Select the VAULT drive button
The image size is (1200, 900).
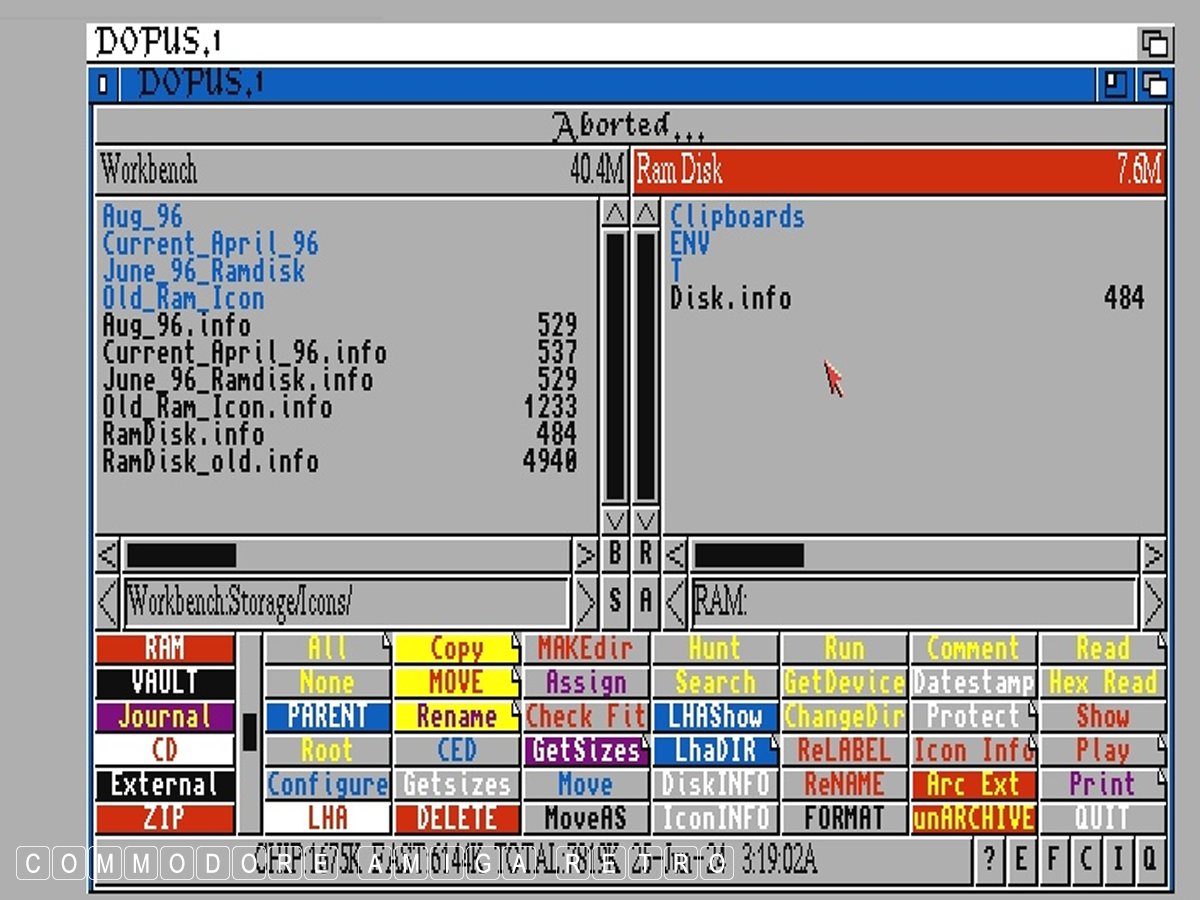(165, 683)
